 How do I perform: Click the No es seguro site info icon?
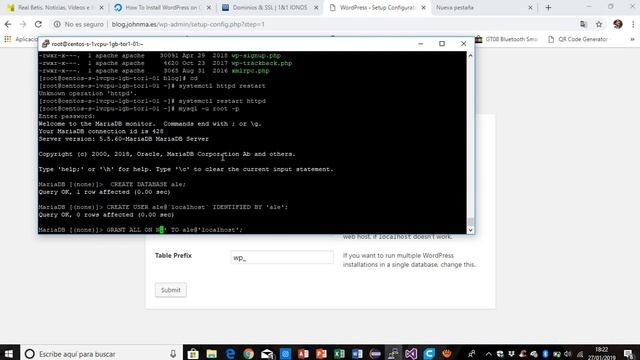coord(57,24)
